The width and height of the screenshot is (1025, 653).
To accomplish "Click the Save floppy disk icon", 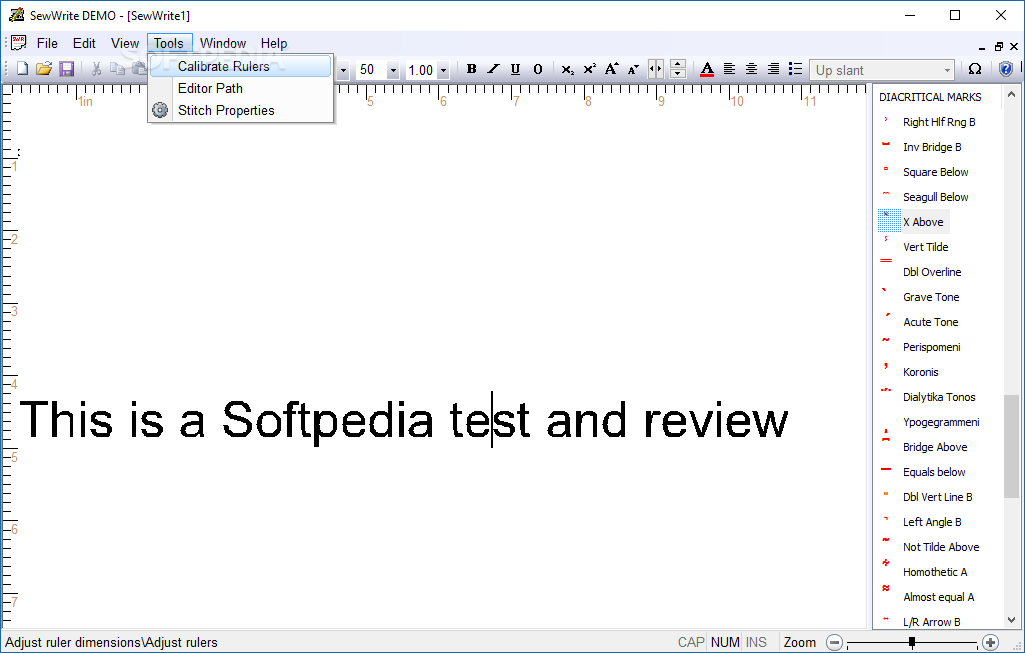I will click(66, 69).
